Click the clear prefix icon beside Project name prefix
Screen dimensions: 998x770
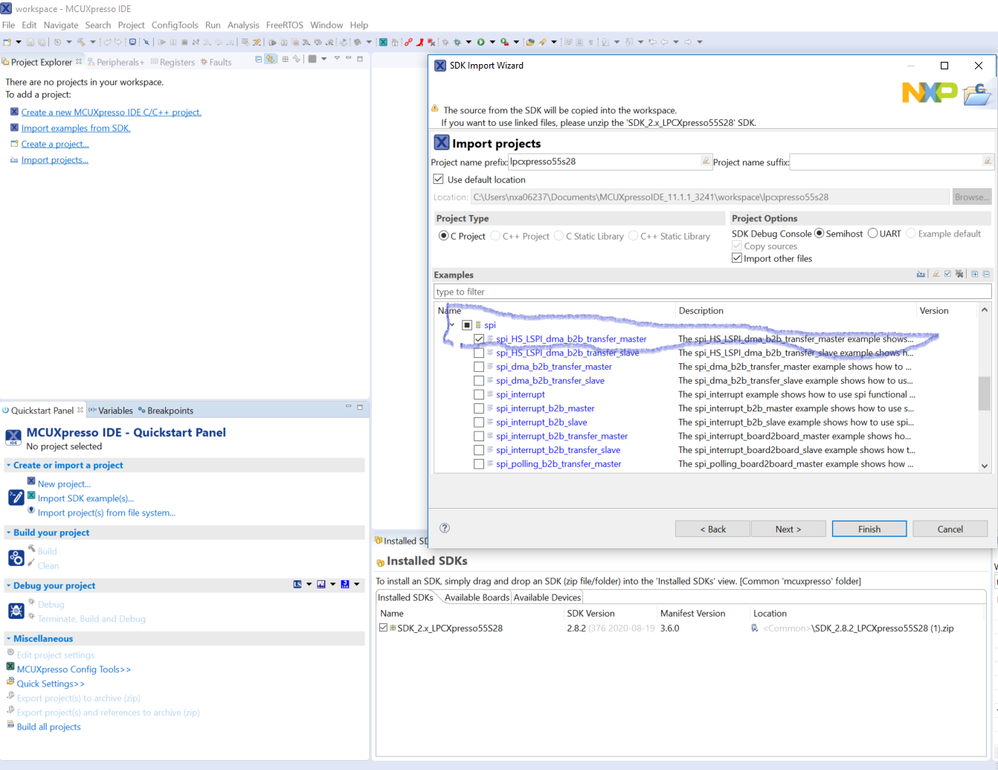coord(705,161)
